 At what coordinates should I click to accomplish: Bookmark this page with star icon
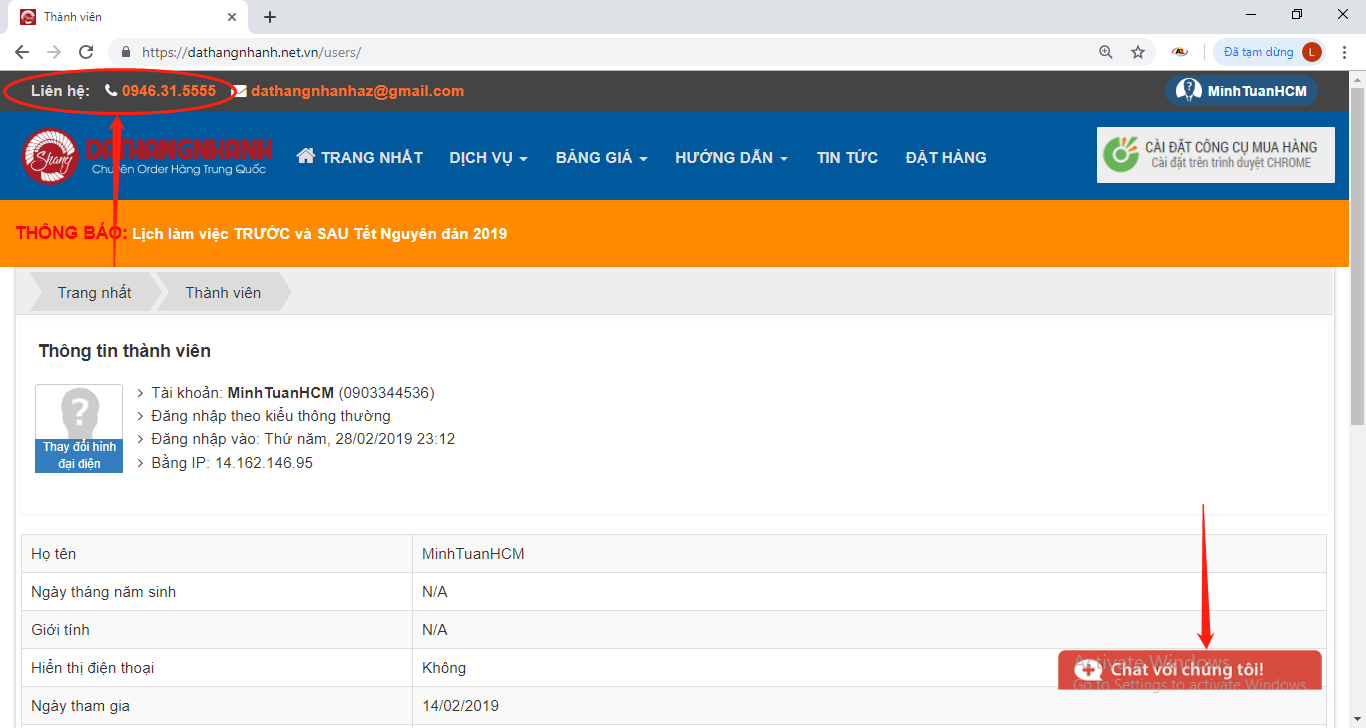pos(1137,52)
